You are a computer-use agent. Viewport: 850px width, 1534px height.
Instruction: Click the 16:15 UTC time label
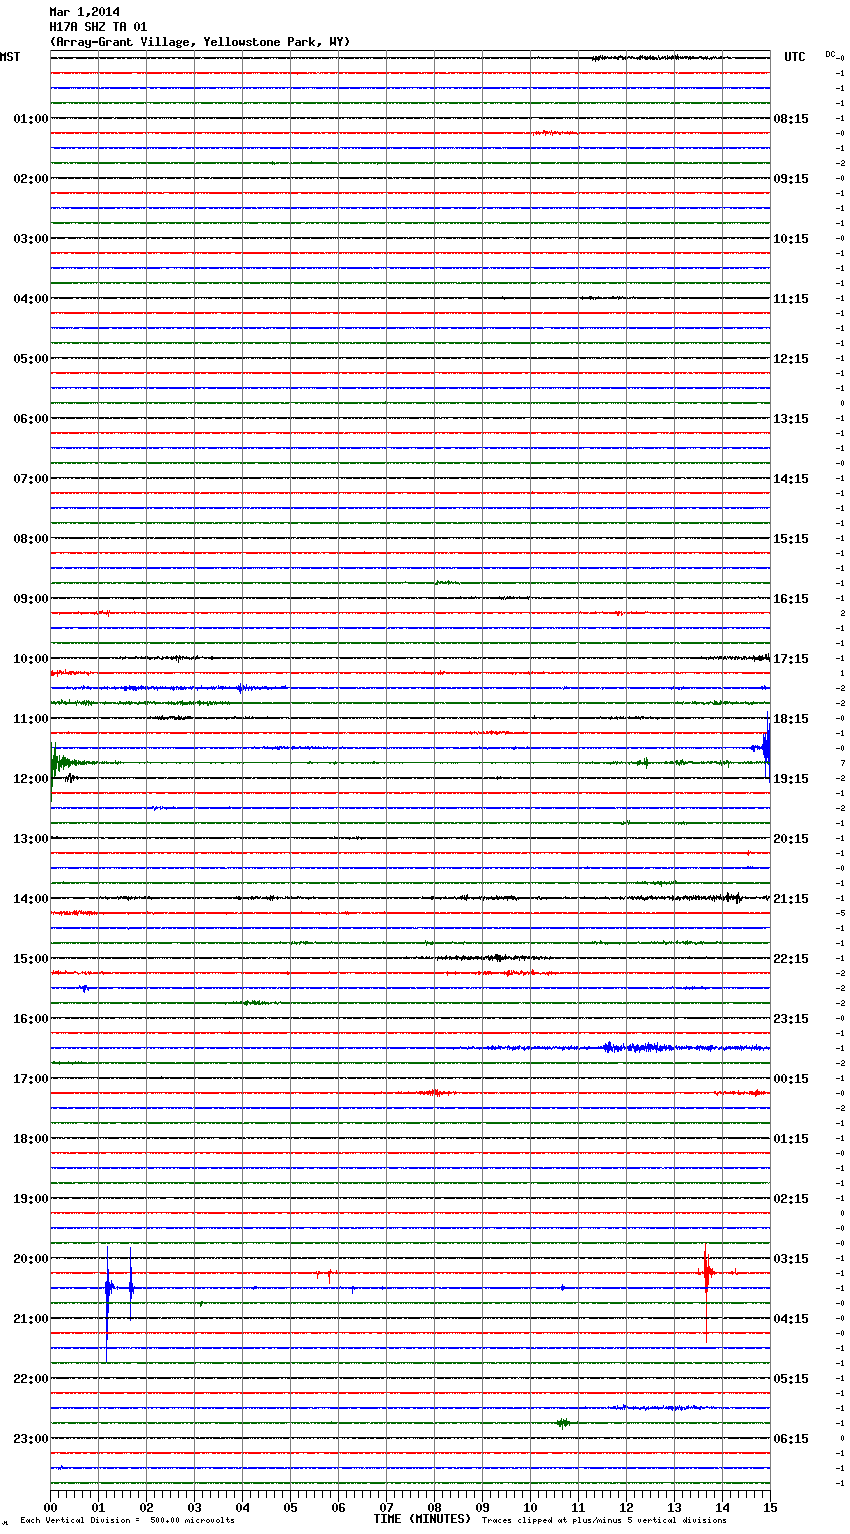791,598
